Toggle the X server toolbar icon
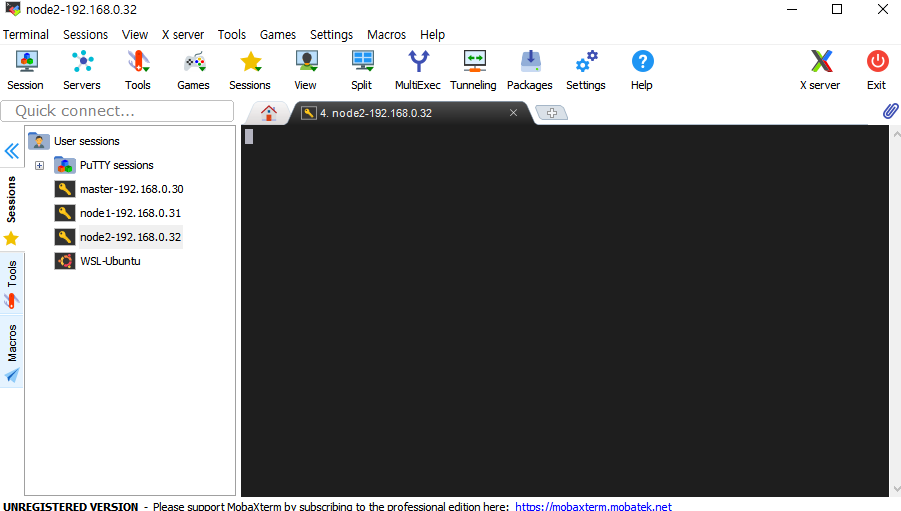 tap(821, 62)
